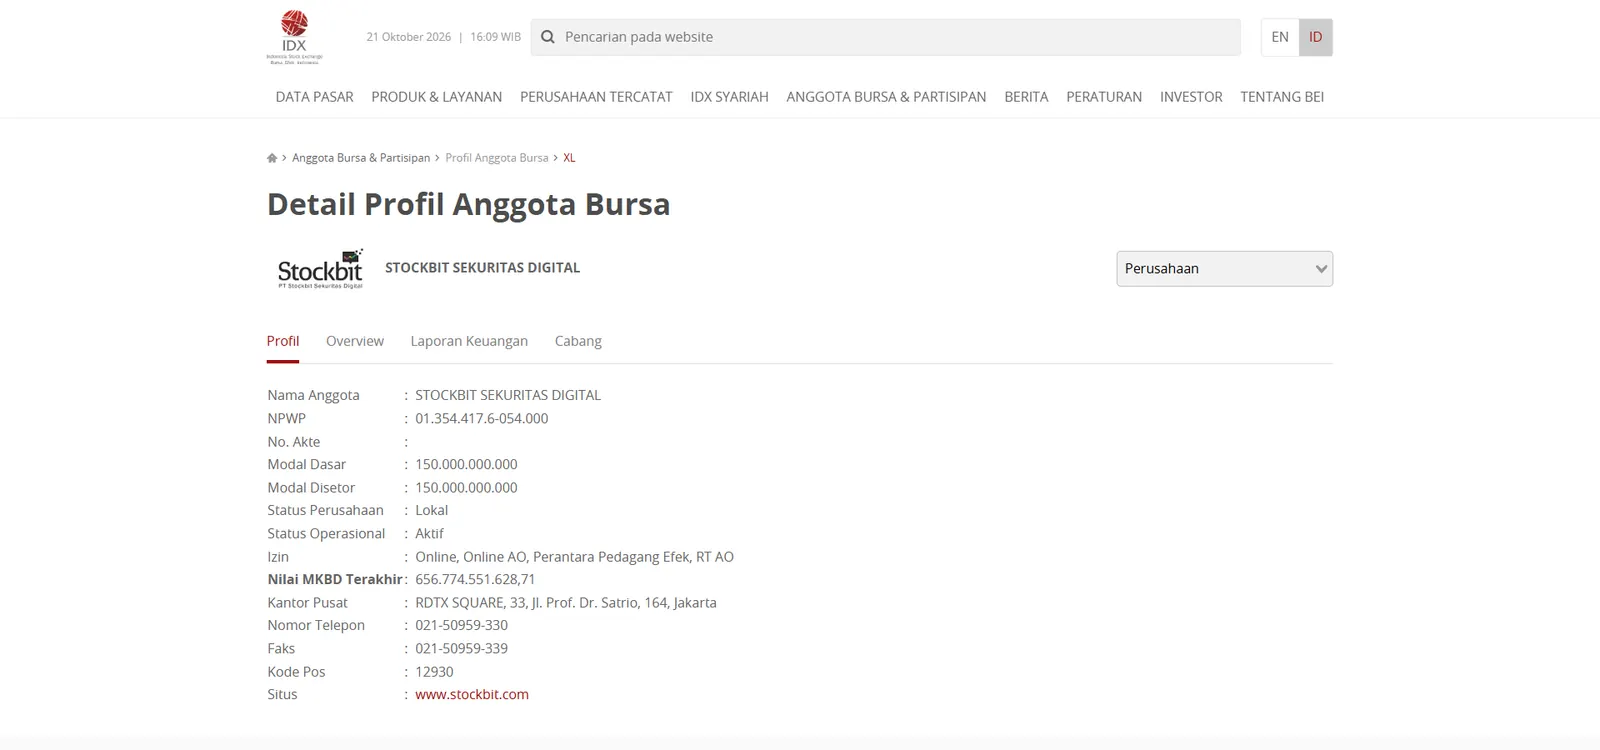Go to the home breadcrumb icon
The image size is (1600, 750).
272,158
